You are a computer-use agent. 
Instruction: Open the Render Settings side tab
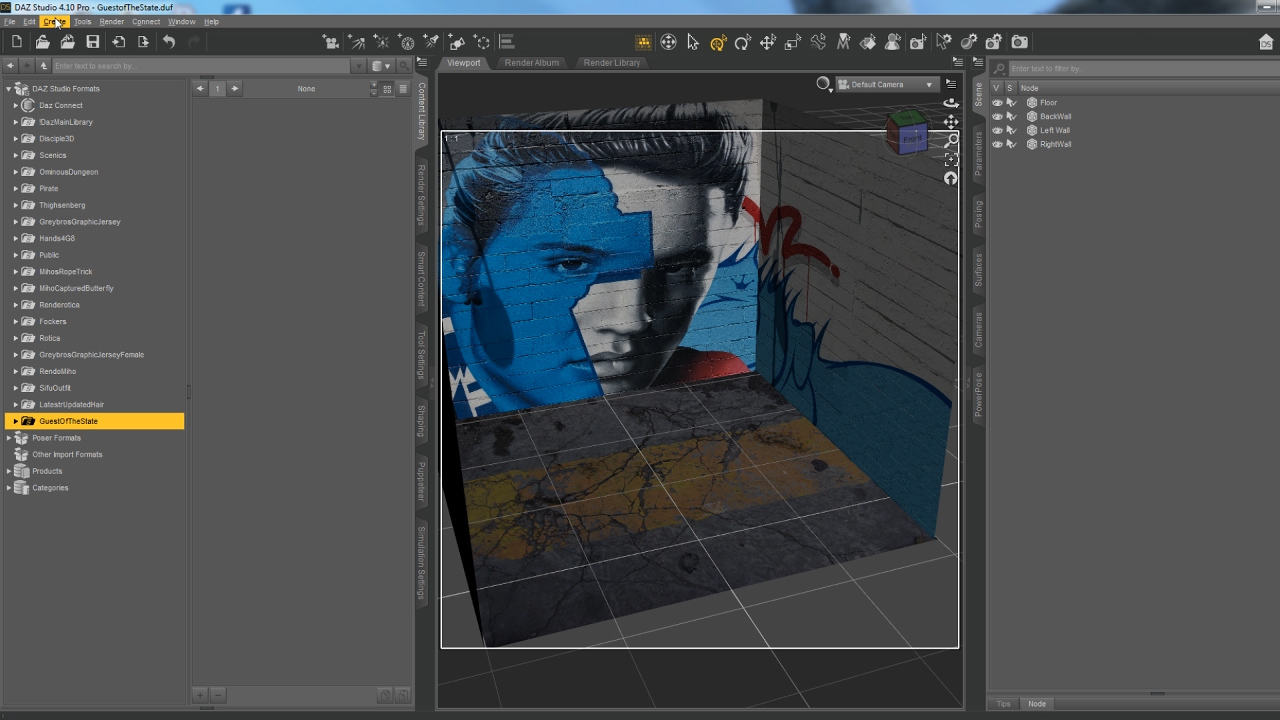point(421,195)
